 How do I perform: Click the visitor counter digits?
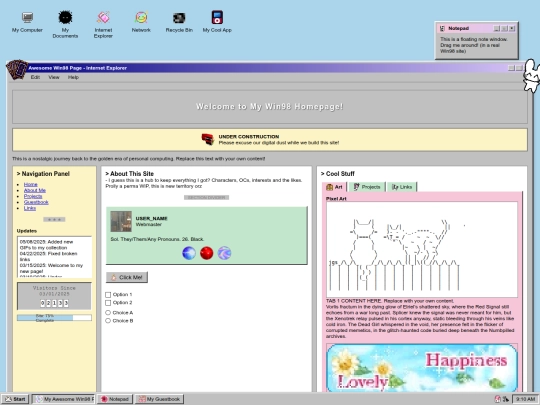pos(54,303)
